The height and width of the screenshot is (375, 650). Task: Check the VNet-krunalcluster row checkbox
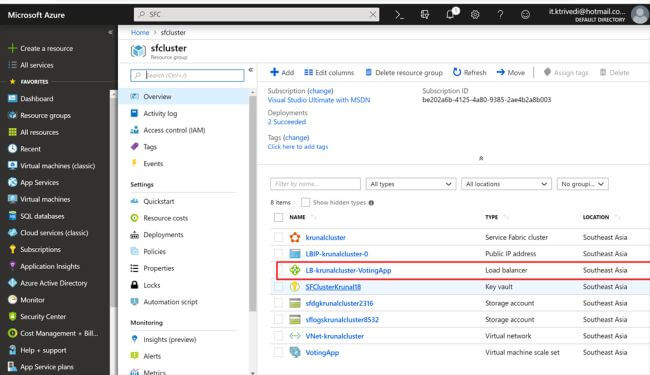[279, 336]
